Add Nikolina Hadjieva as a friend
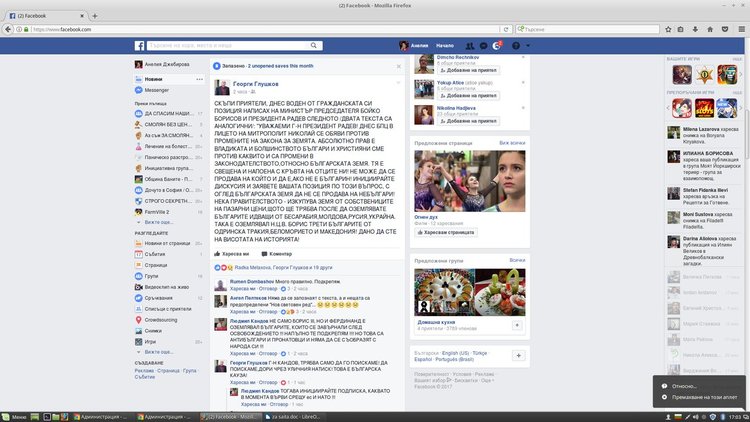 point(470,120)
